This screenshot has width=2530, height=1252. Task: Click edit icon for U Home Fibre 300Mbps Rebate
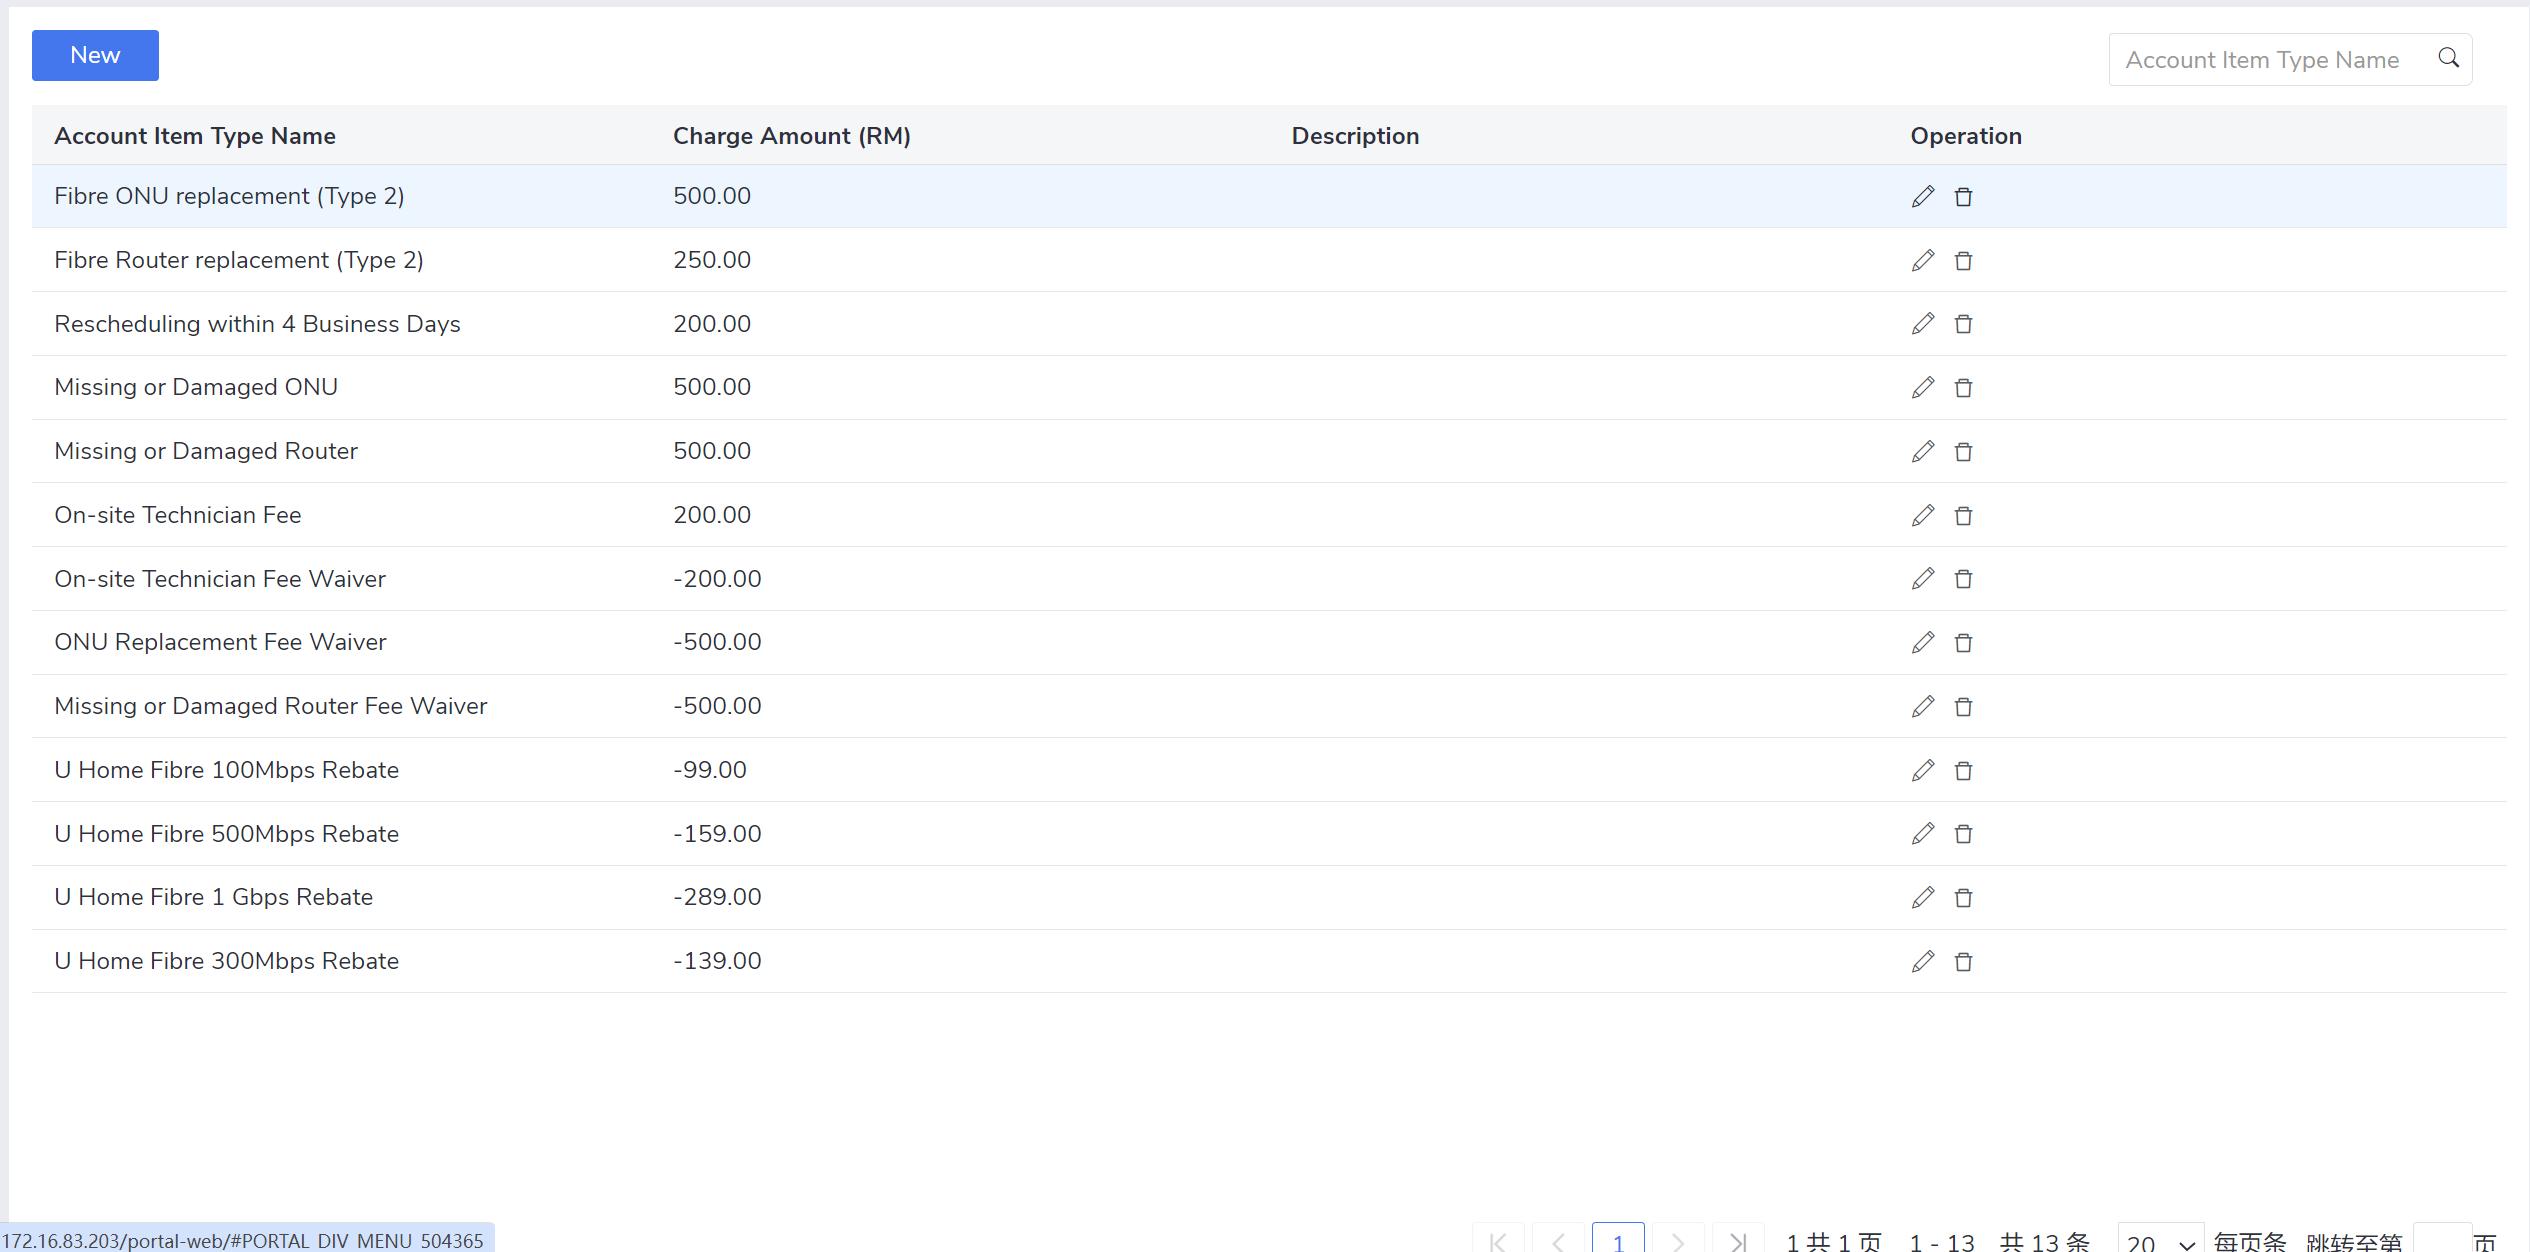click(1922, 962)
